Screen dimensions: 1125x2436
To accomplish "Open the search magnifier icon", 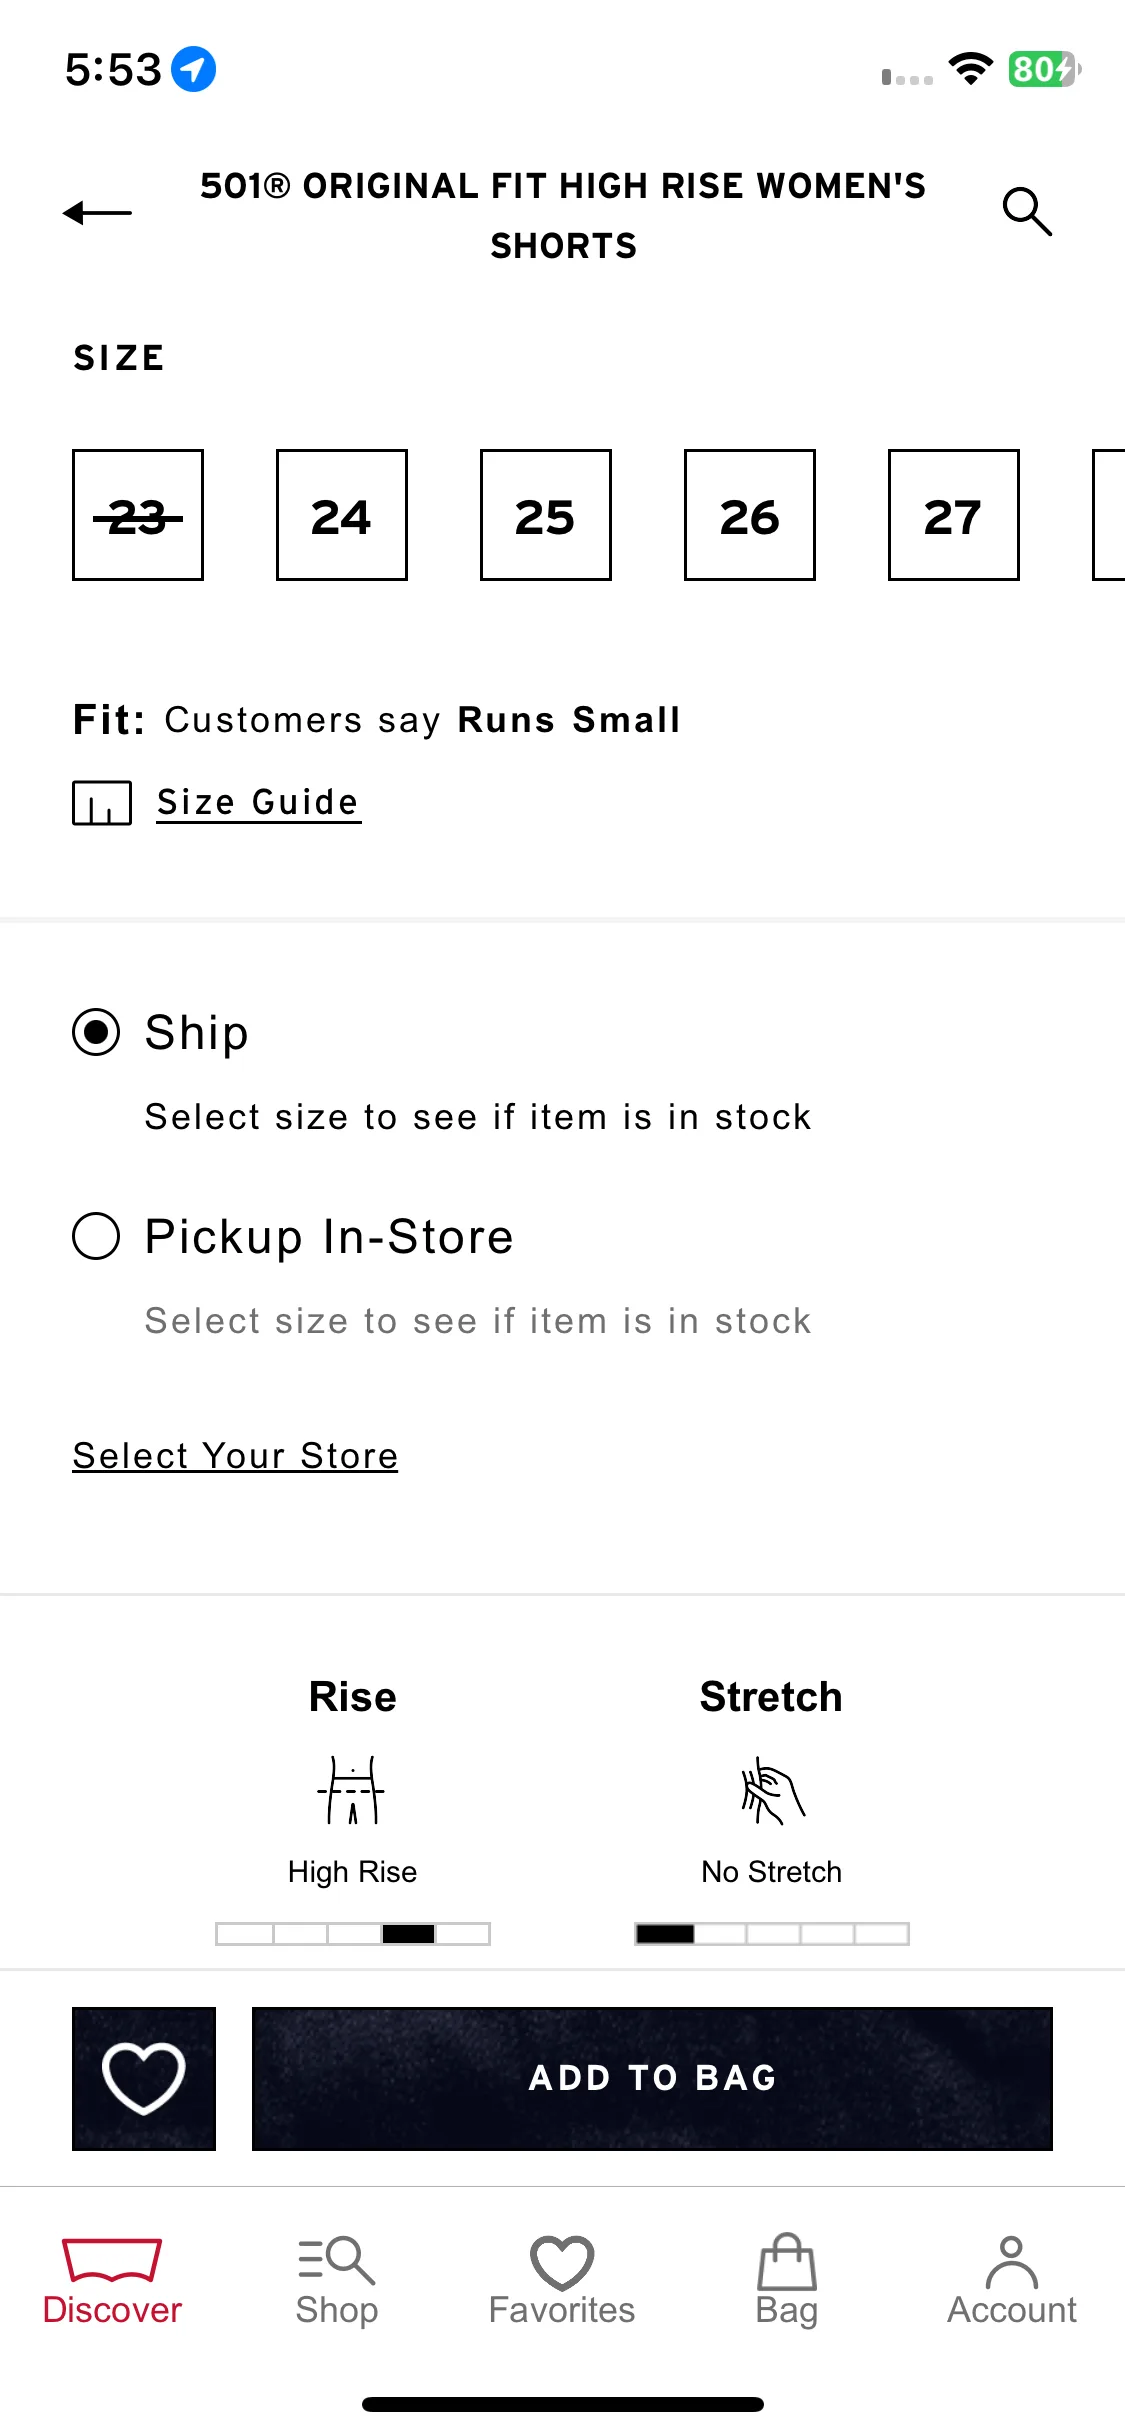I will 1027,211.
